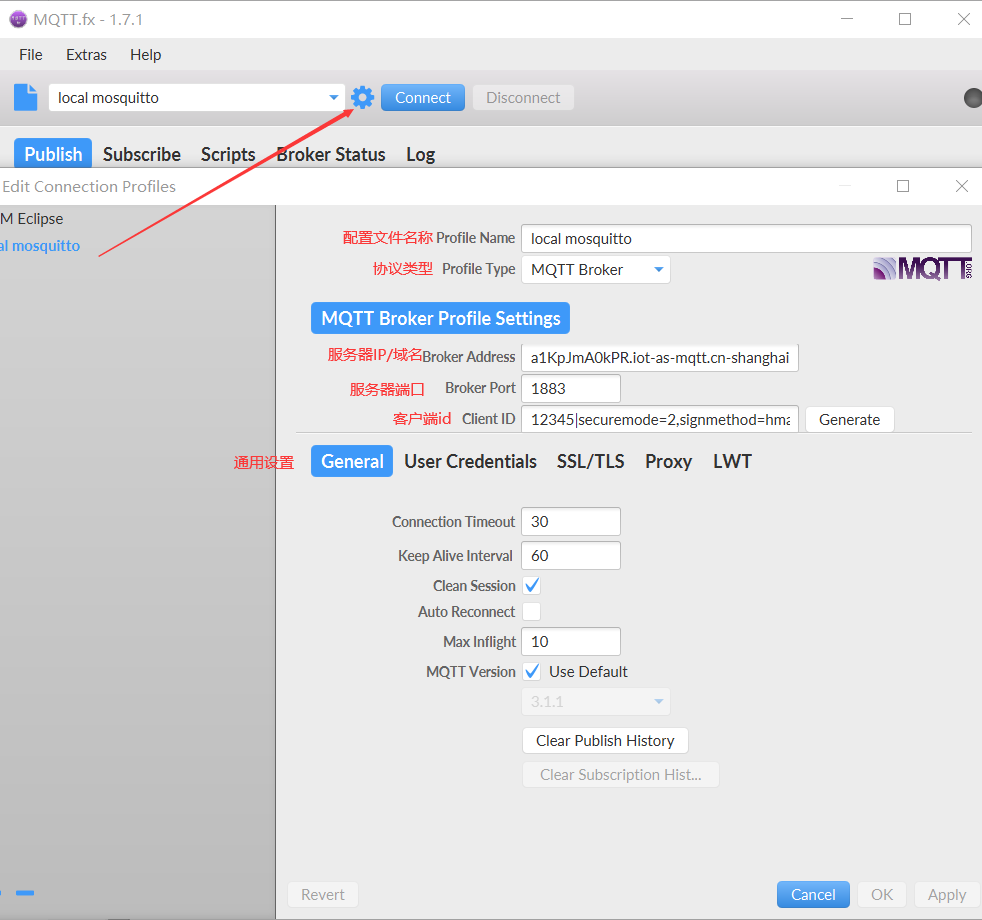982x920 pixels.
Task: Click the MQTT logo in the profile editor
Action: (x=921, y=268)
